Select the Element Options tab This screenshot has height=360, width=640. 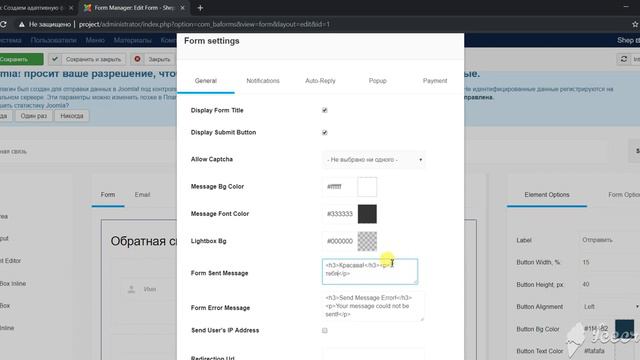pyautogui.click(x=547, y=195)
